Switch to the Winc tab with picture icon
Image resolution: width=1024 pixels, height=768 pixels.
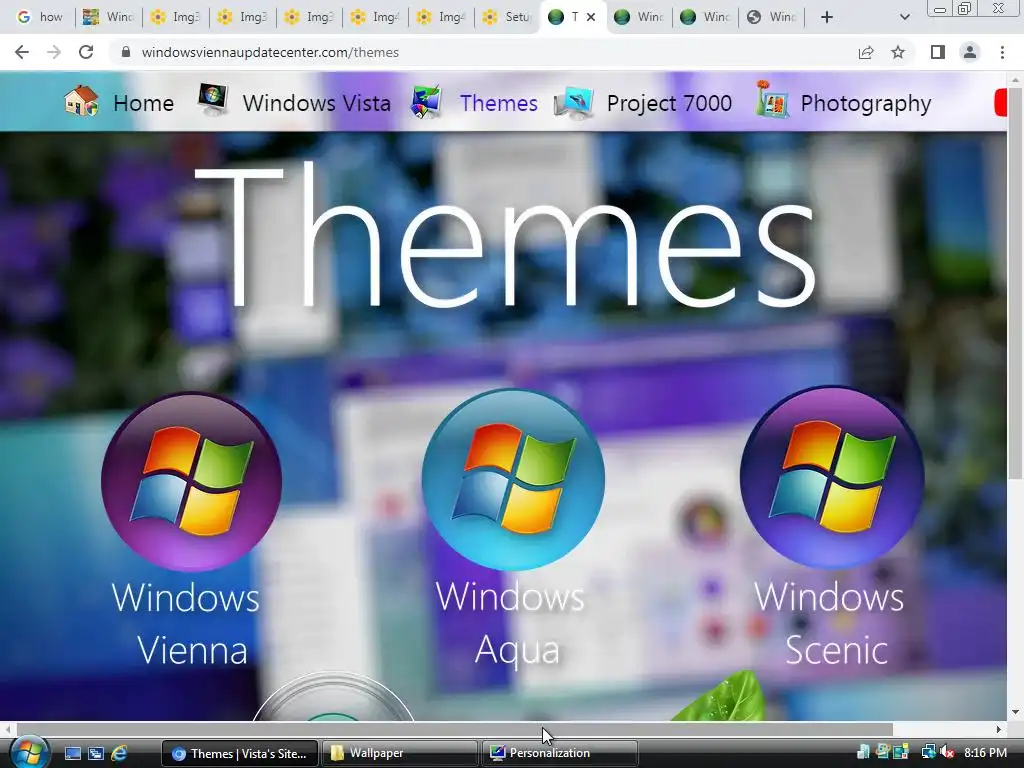click(x=108, y=17)
